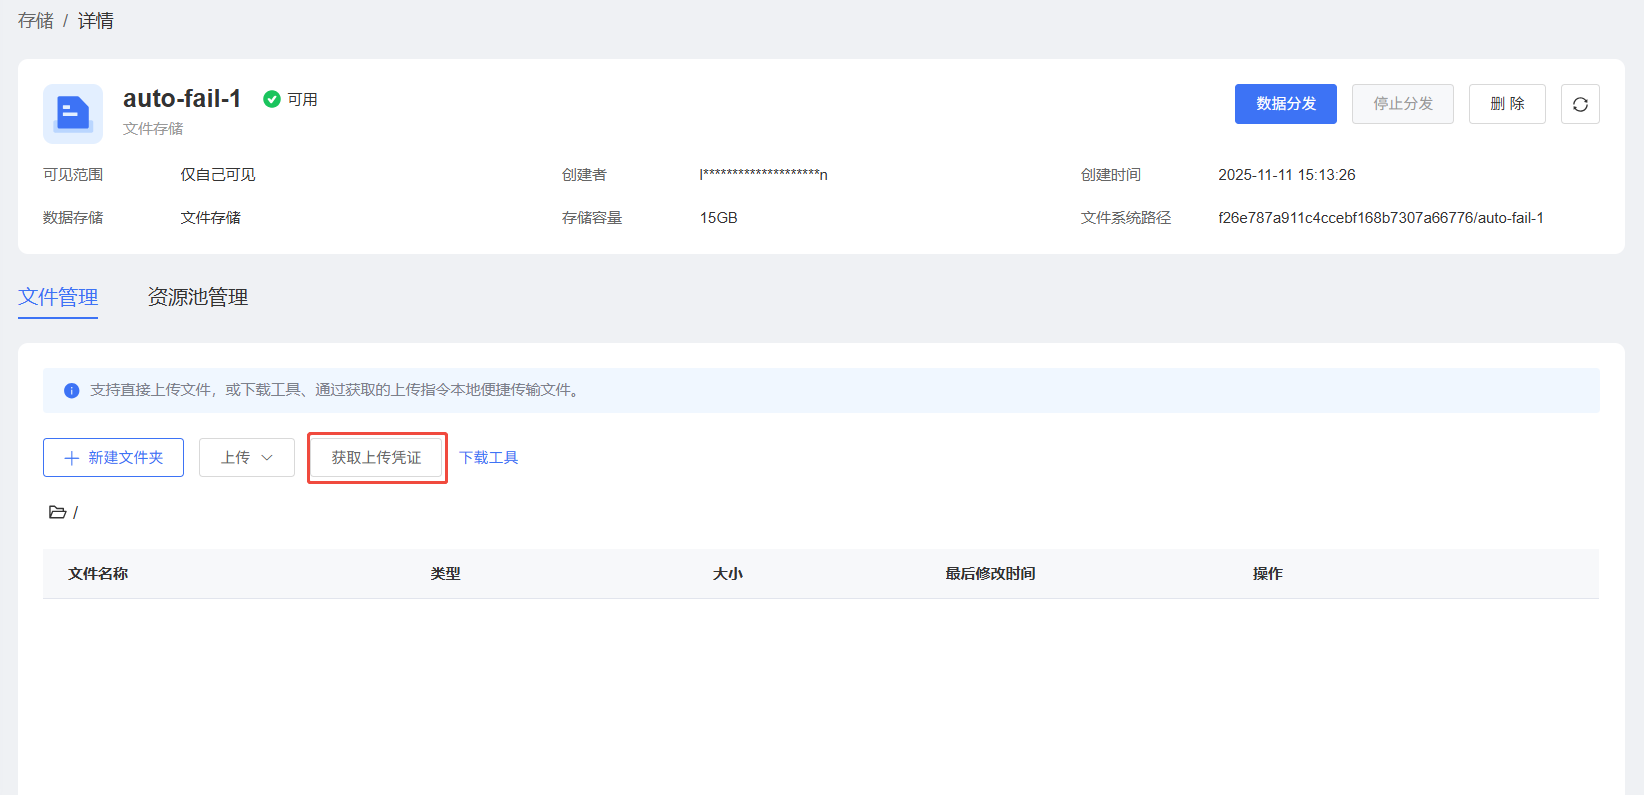Image resolution: width=1644 pixels, height=795 pixels.
Task: Click the 最后修改时间 column header
Action: point(990,574)
